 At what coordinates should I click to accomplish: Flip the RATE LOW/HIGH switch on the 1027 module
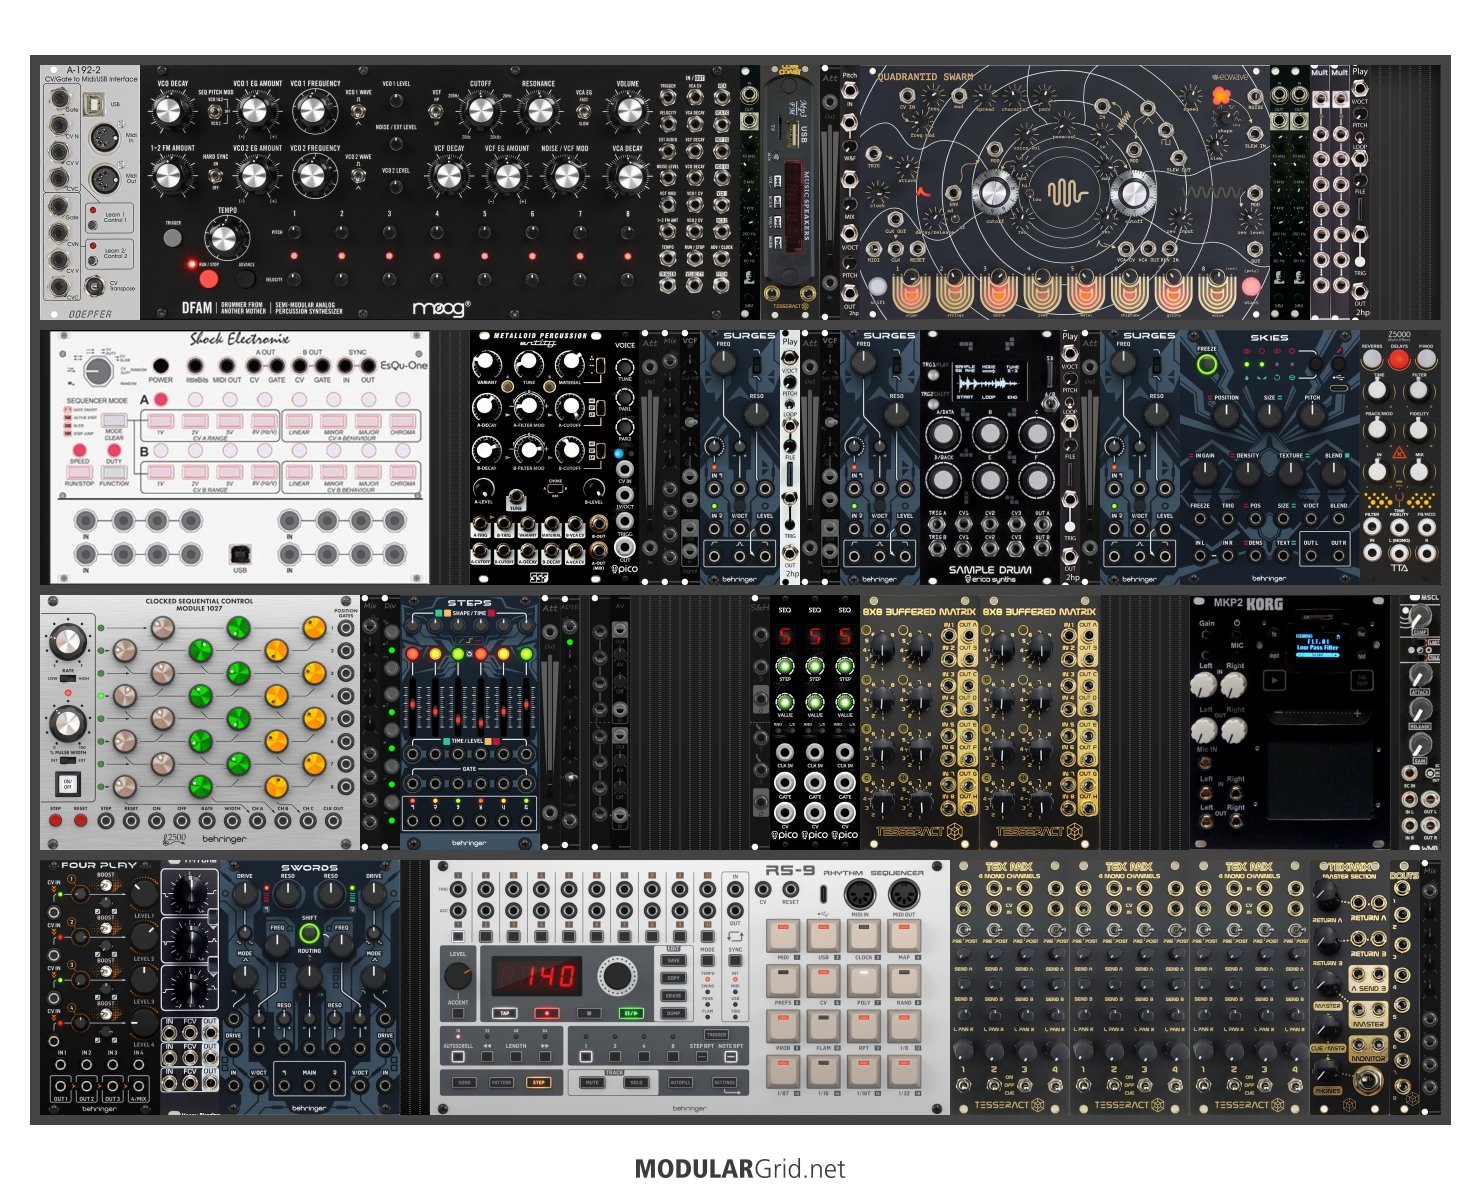click(67, 678)
